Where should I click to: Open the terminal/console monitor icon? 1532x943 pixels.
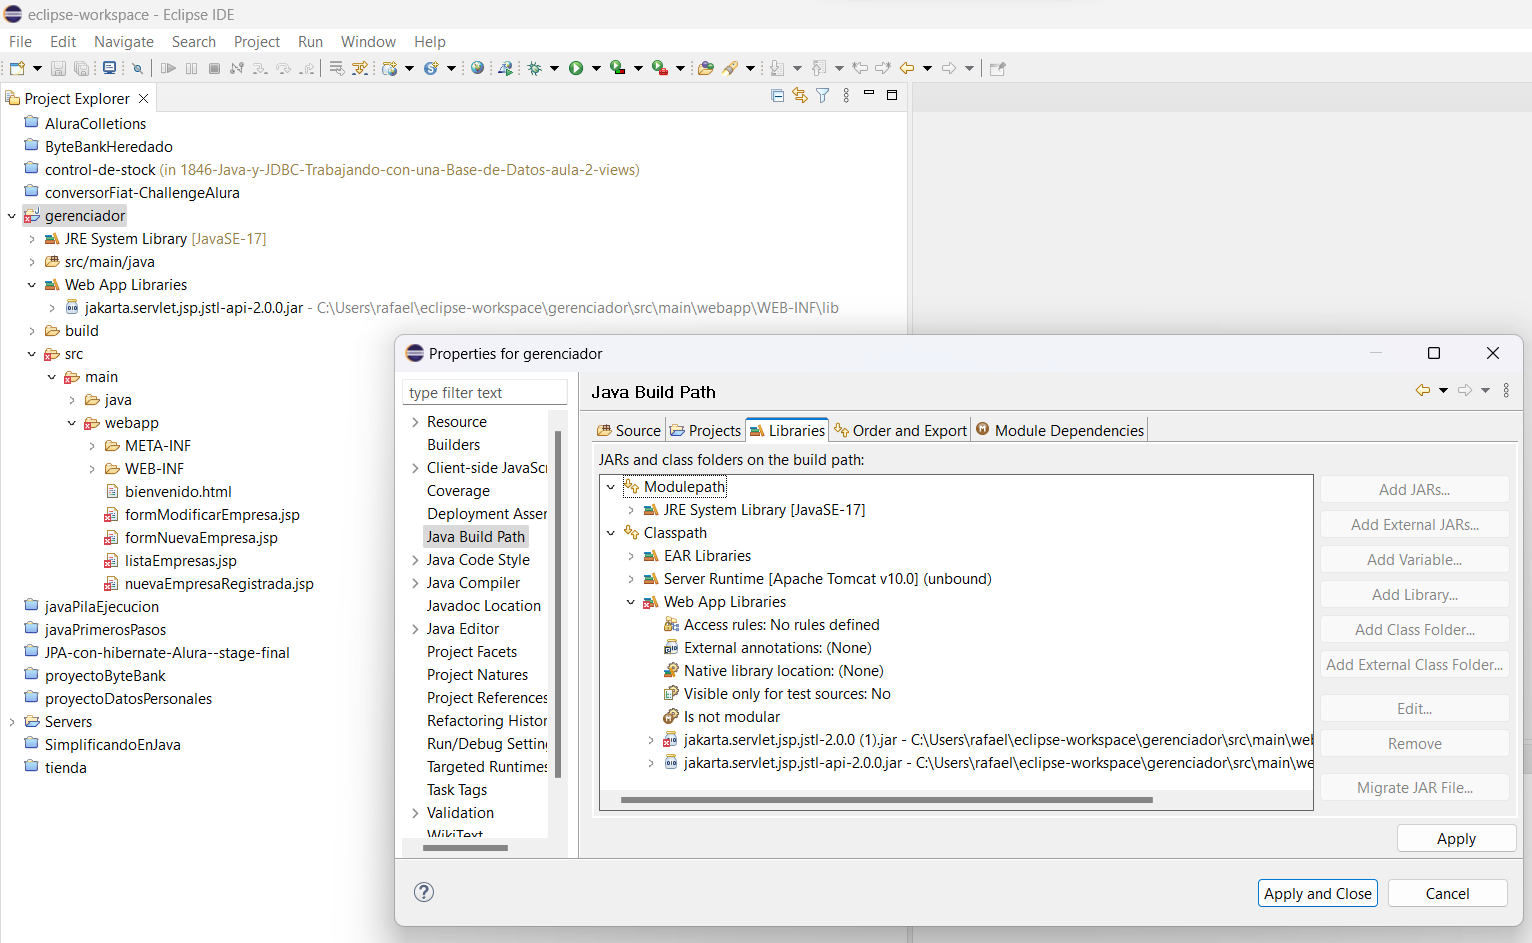(x=109, y=68)
